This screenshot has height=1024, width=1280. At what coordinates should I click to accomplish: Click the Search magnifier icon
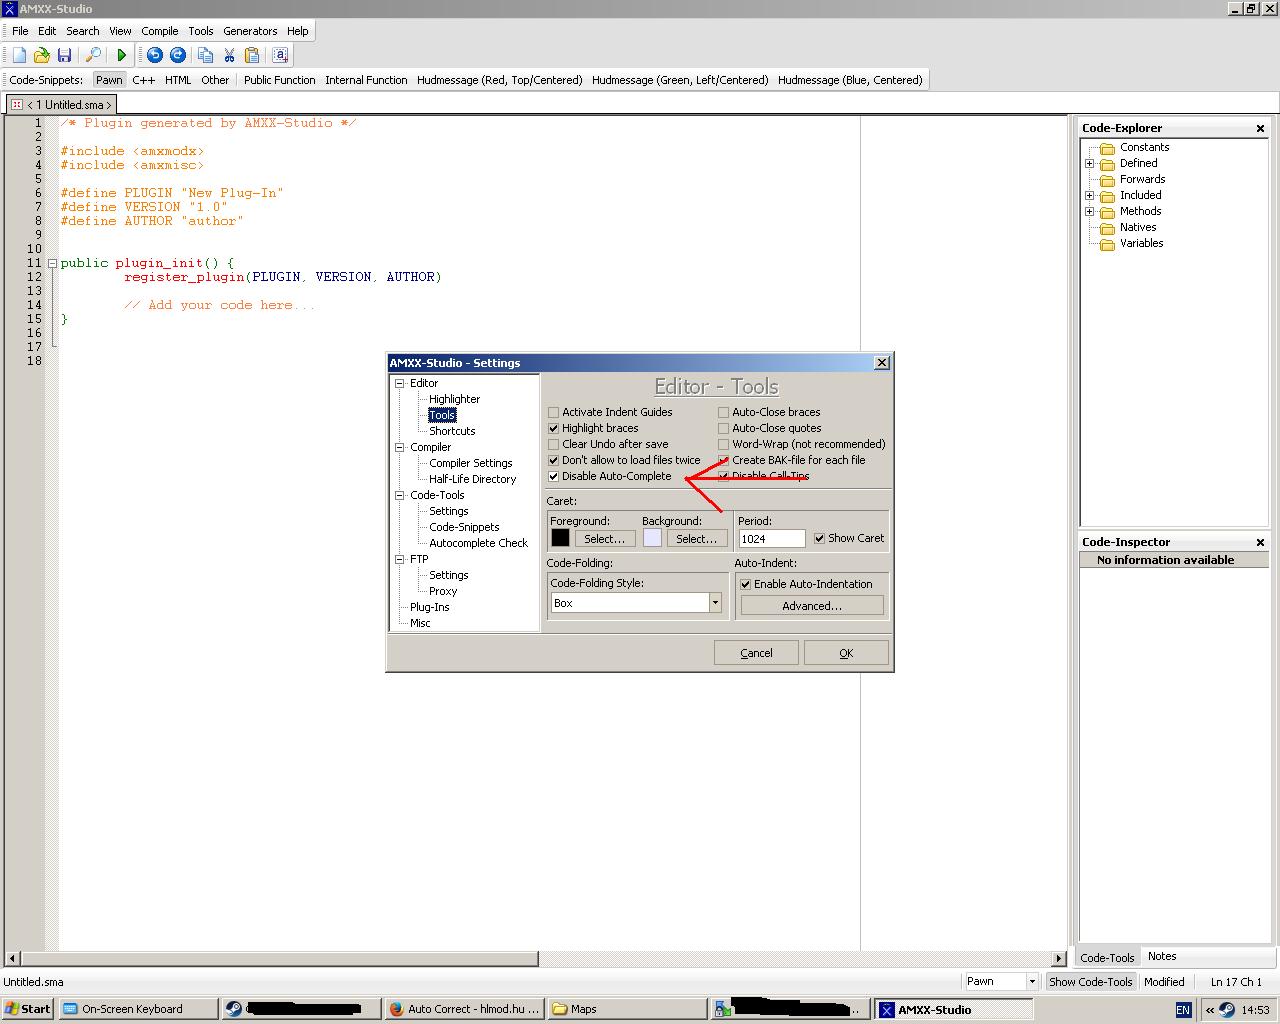(x=93, y=56)
